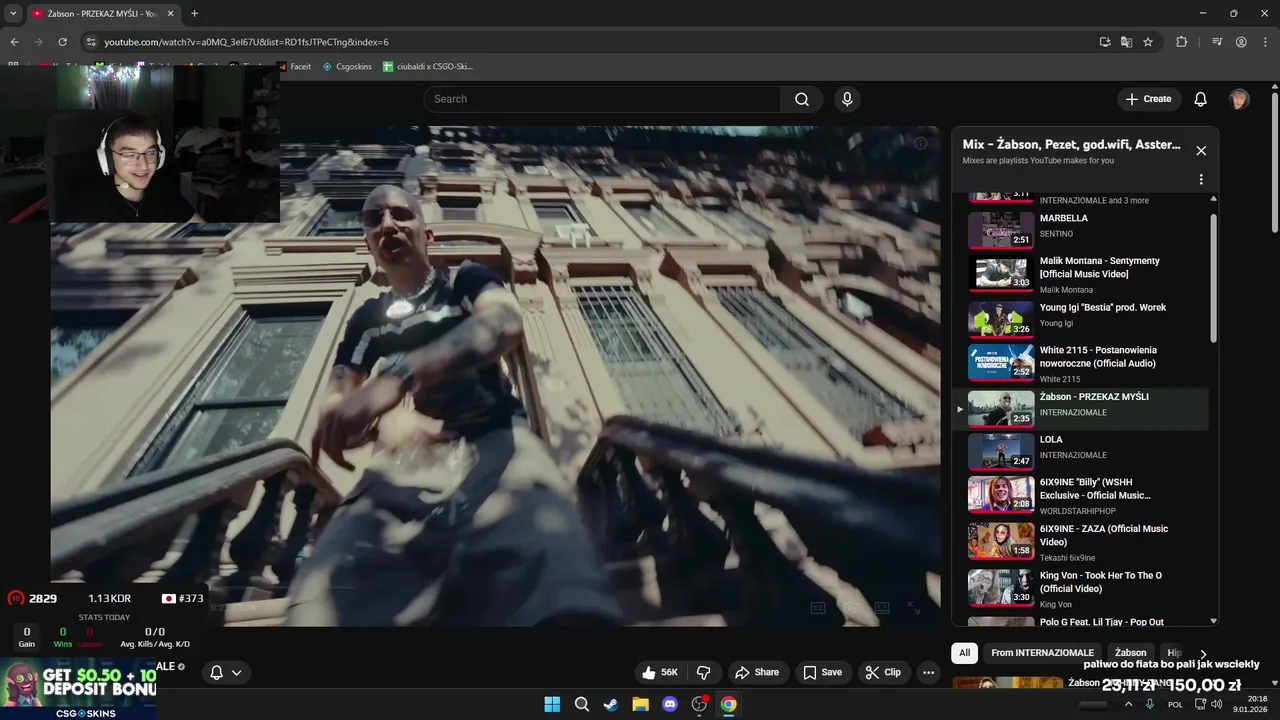Open the Chrome profile icon

pyautogui.click(x=1241, y=42)
